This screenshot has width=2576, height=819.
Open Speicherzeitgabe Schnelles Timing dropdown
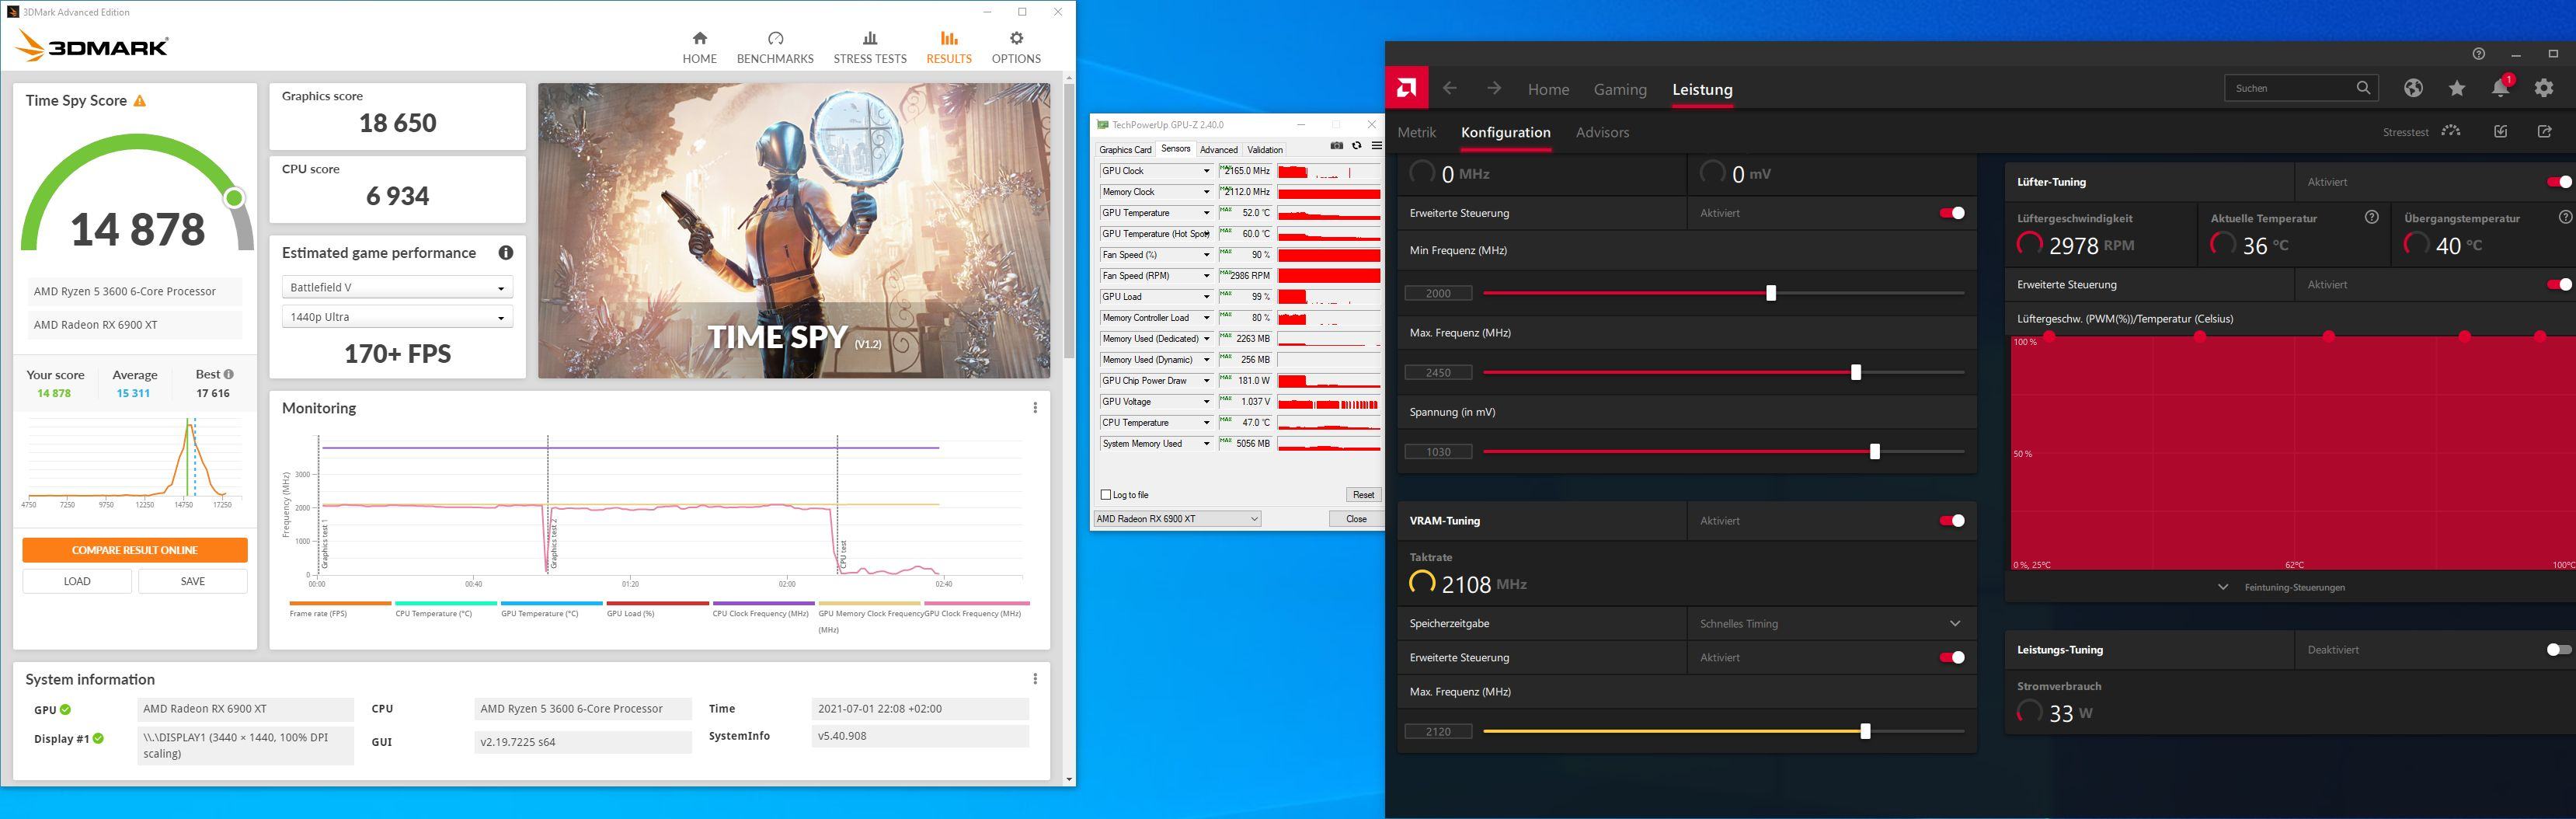click(1830, 624)
